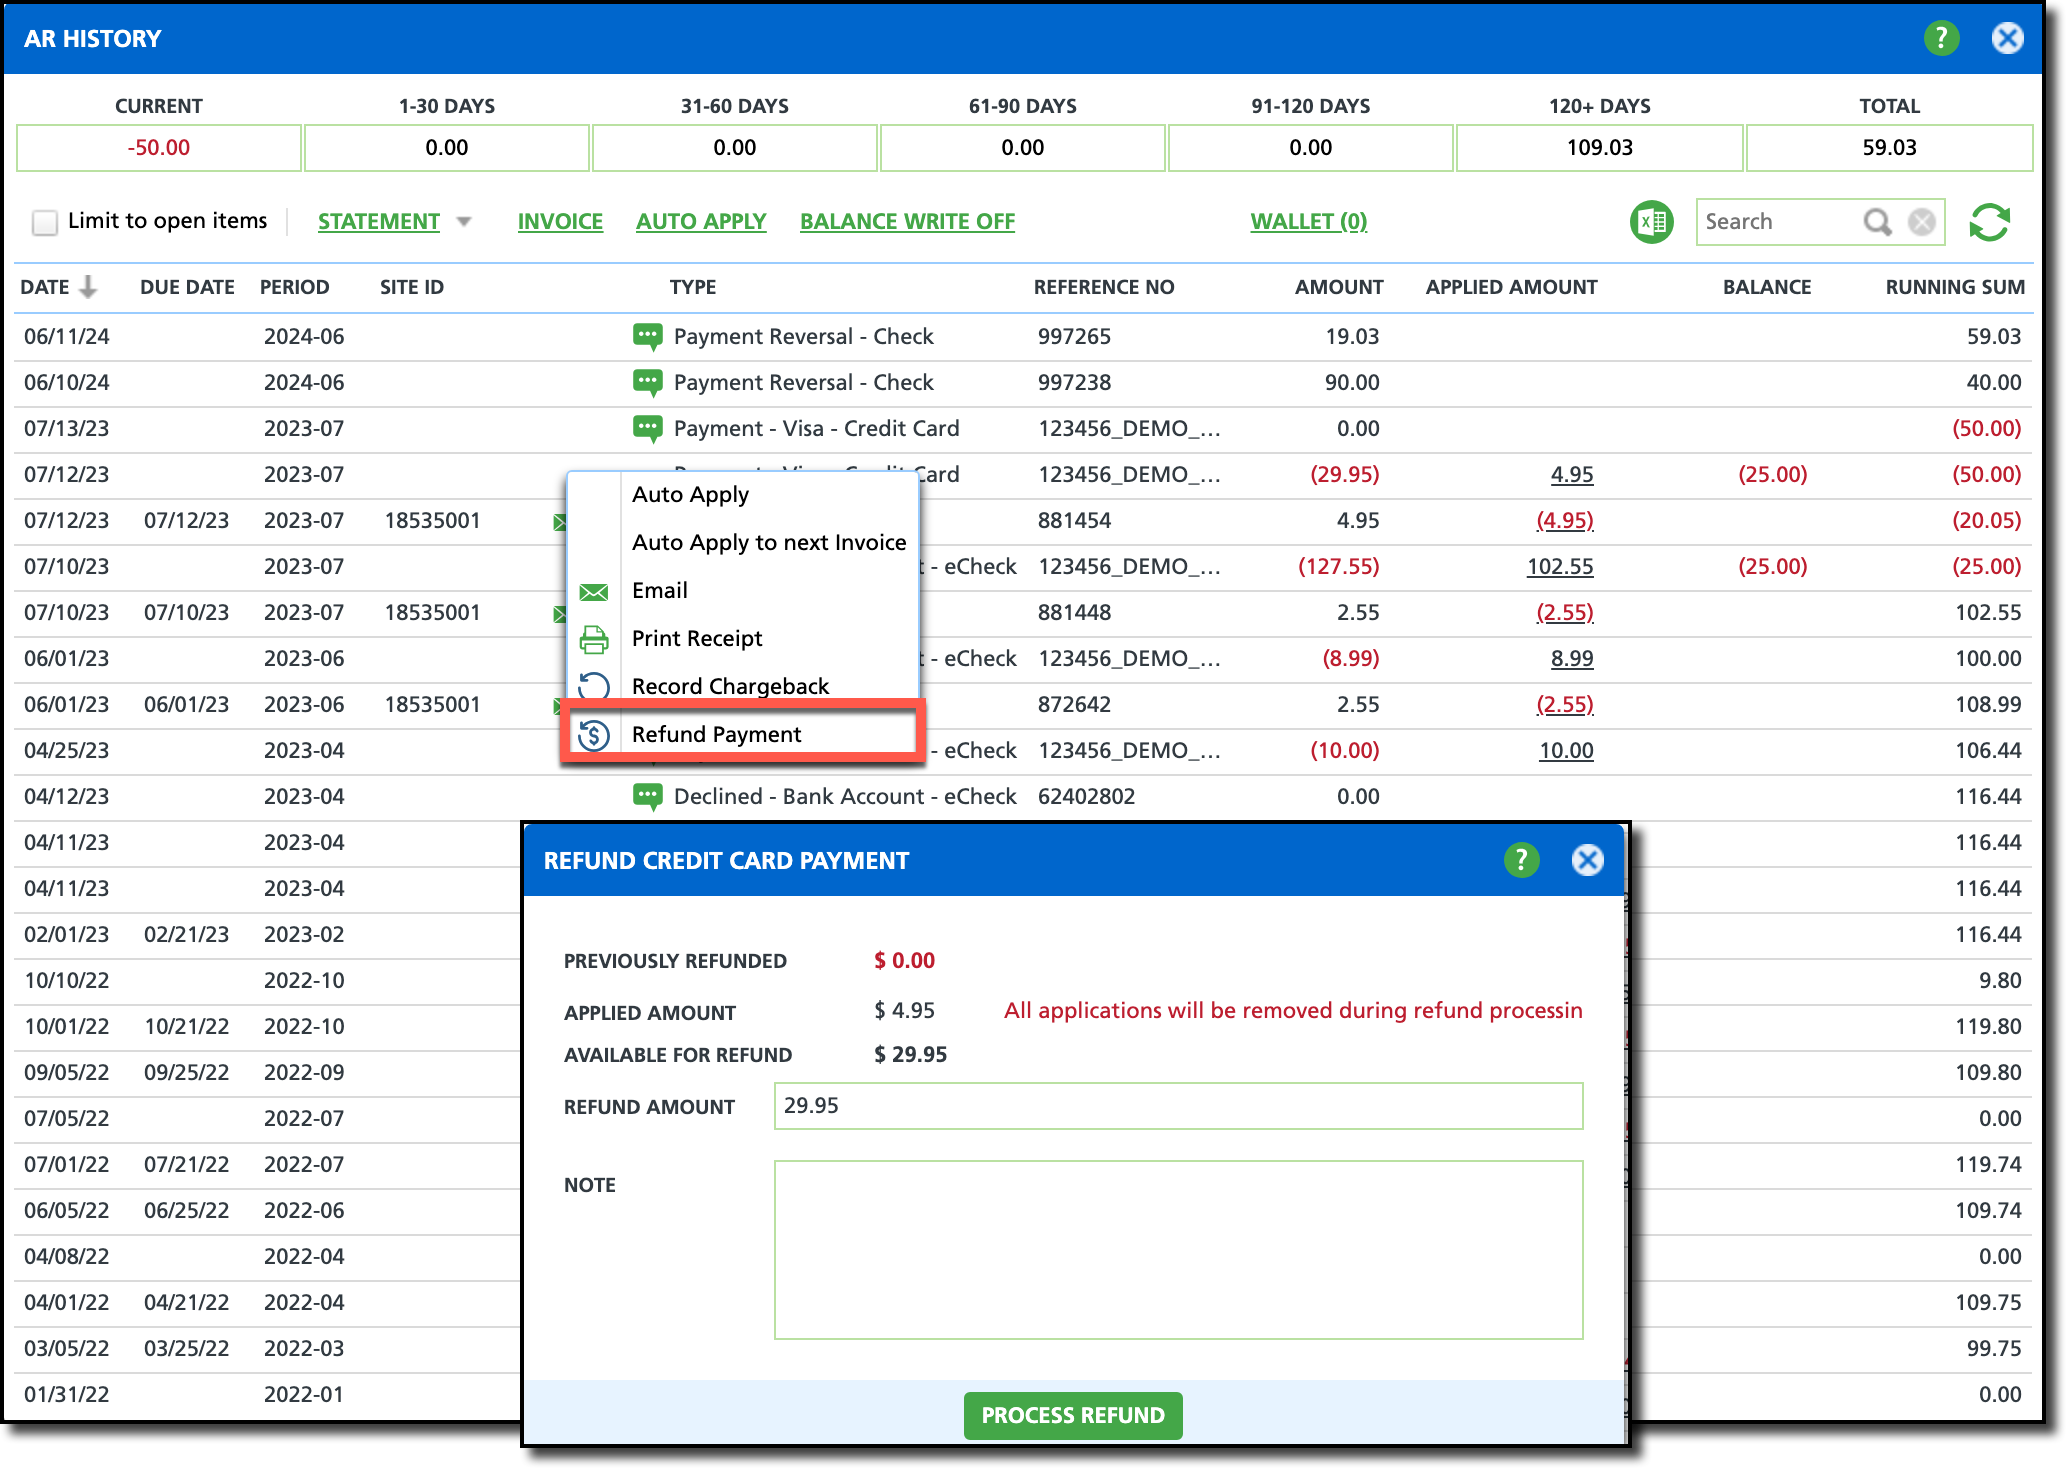Open help in Refund Credit Card dialog
Image resolution: width=2066 pixels, height=1468 pixels.
click(1521, 860)
